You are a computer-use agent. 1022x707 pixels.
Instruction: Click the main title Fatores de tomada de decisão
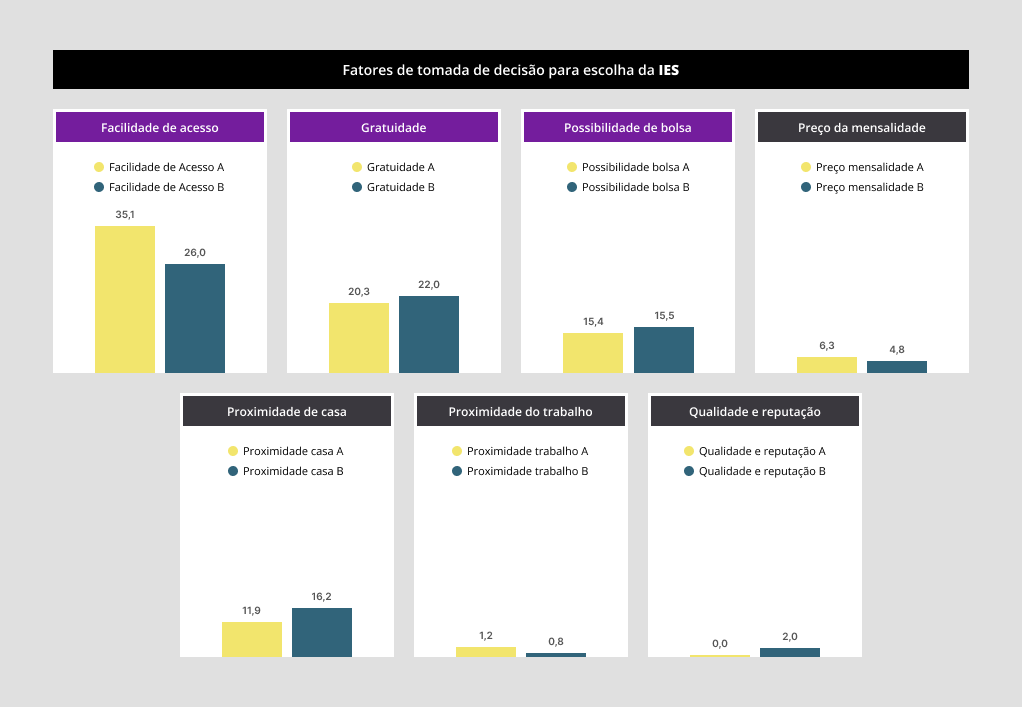510,70
